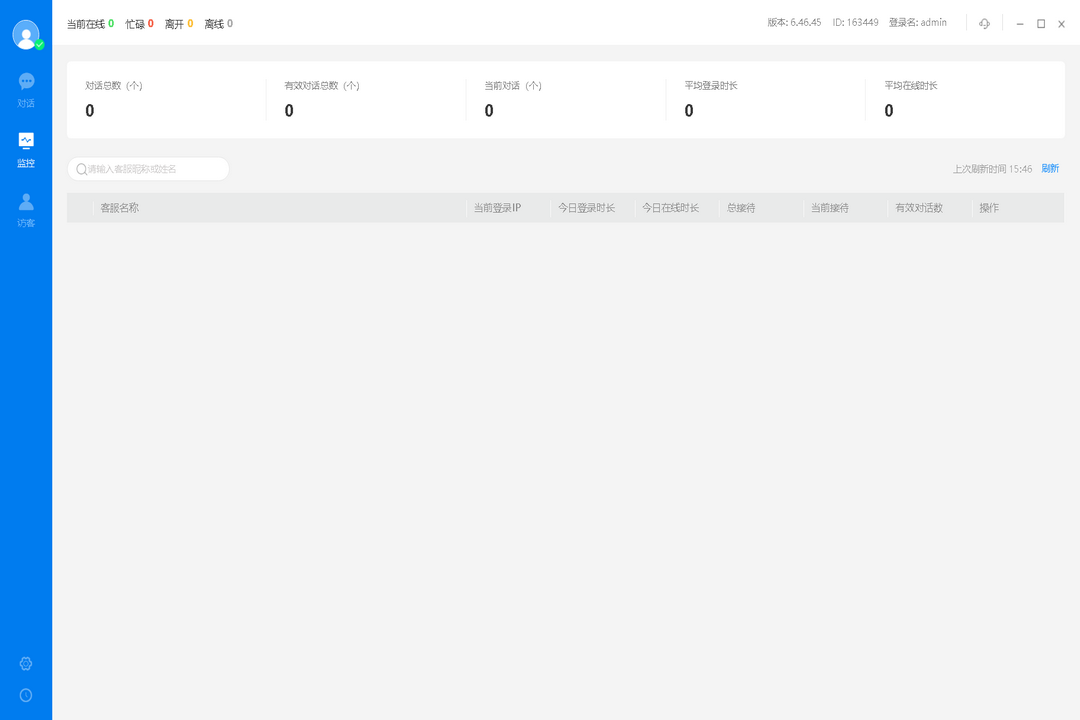Click 平均在线时长 statistic label
Image resolution: width=1080 pixels, height=720 pixels.
click(911, 86)
